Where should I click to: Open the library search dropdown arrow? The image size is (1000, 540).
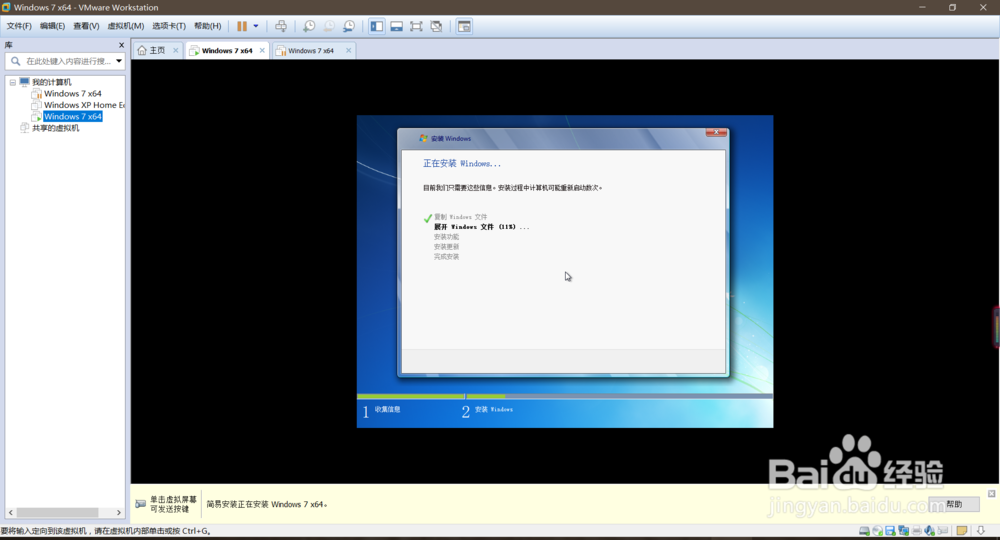point(119,61)
